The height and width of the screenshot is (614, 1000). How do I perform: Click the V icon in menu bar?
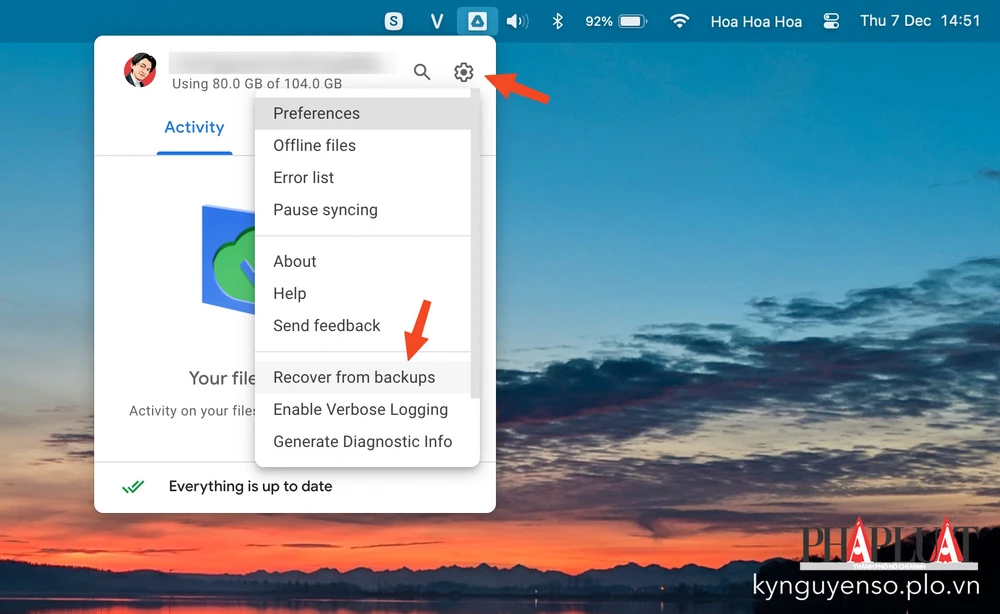436,20
